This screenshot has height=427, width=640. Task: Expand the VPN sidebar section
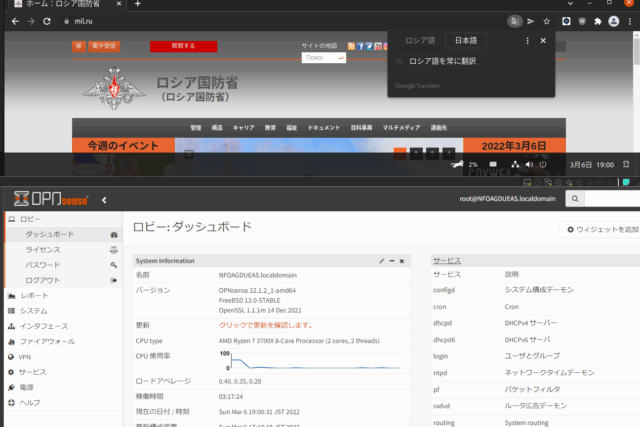pyautogui.click(x=63, y=357)
